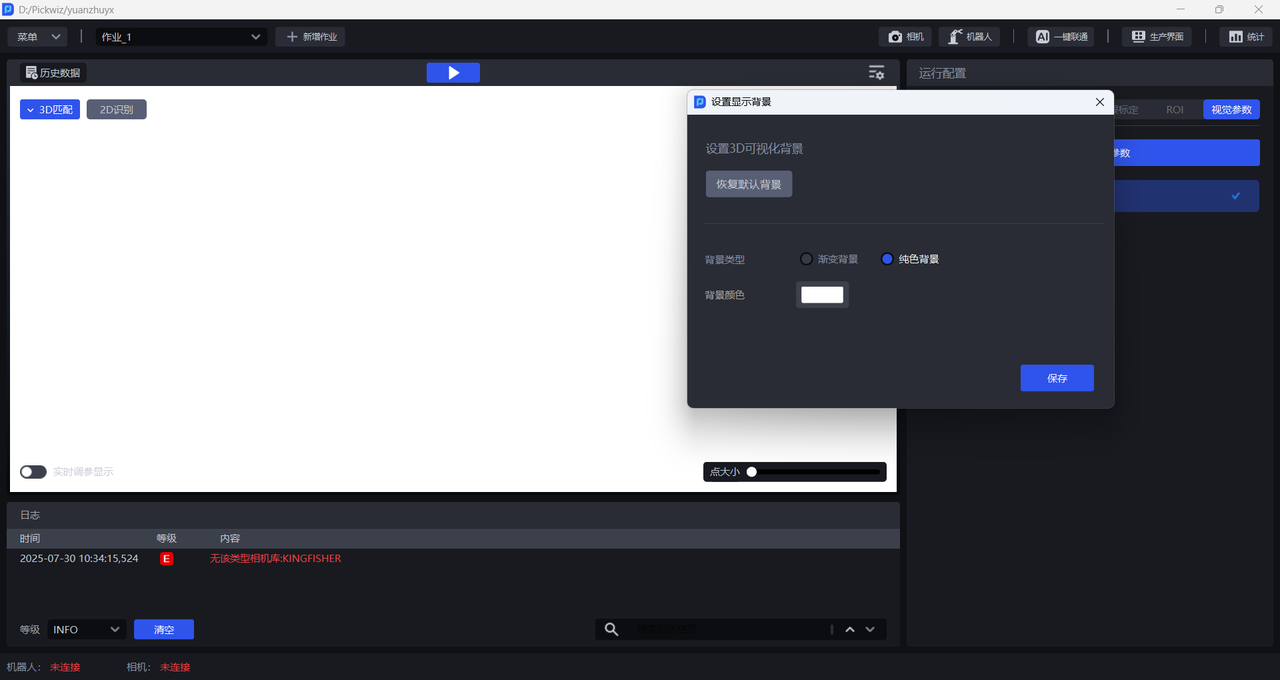The image size is (1280, 680).
Task: Open the 历史数据 history data icon
Action: tap(32, 73)
